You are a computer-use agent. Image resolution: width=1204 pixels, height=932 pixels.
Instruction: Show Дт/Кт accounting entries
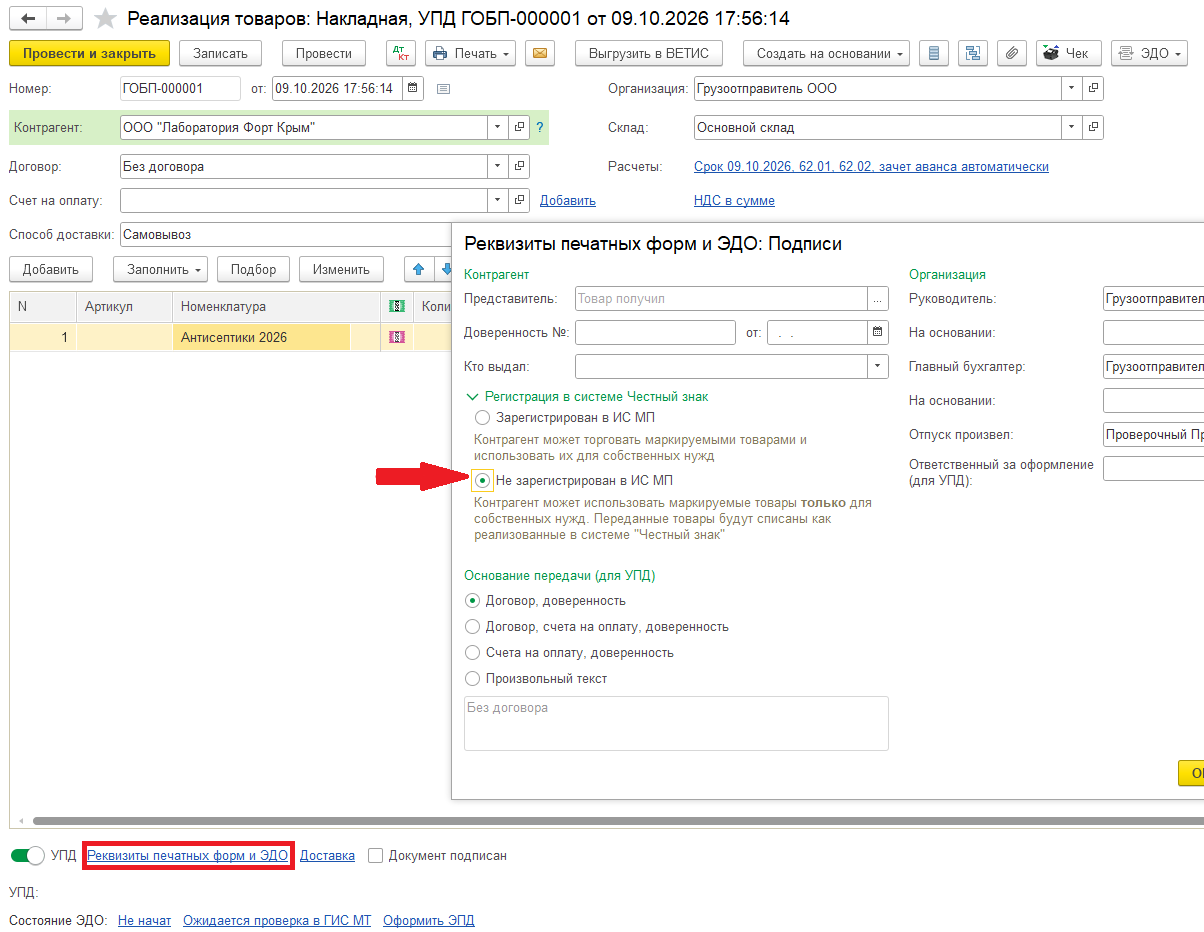coord(401,53)
